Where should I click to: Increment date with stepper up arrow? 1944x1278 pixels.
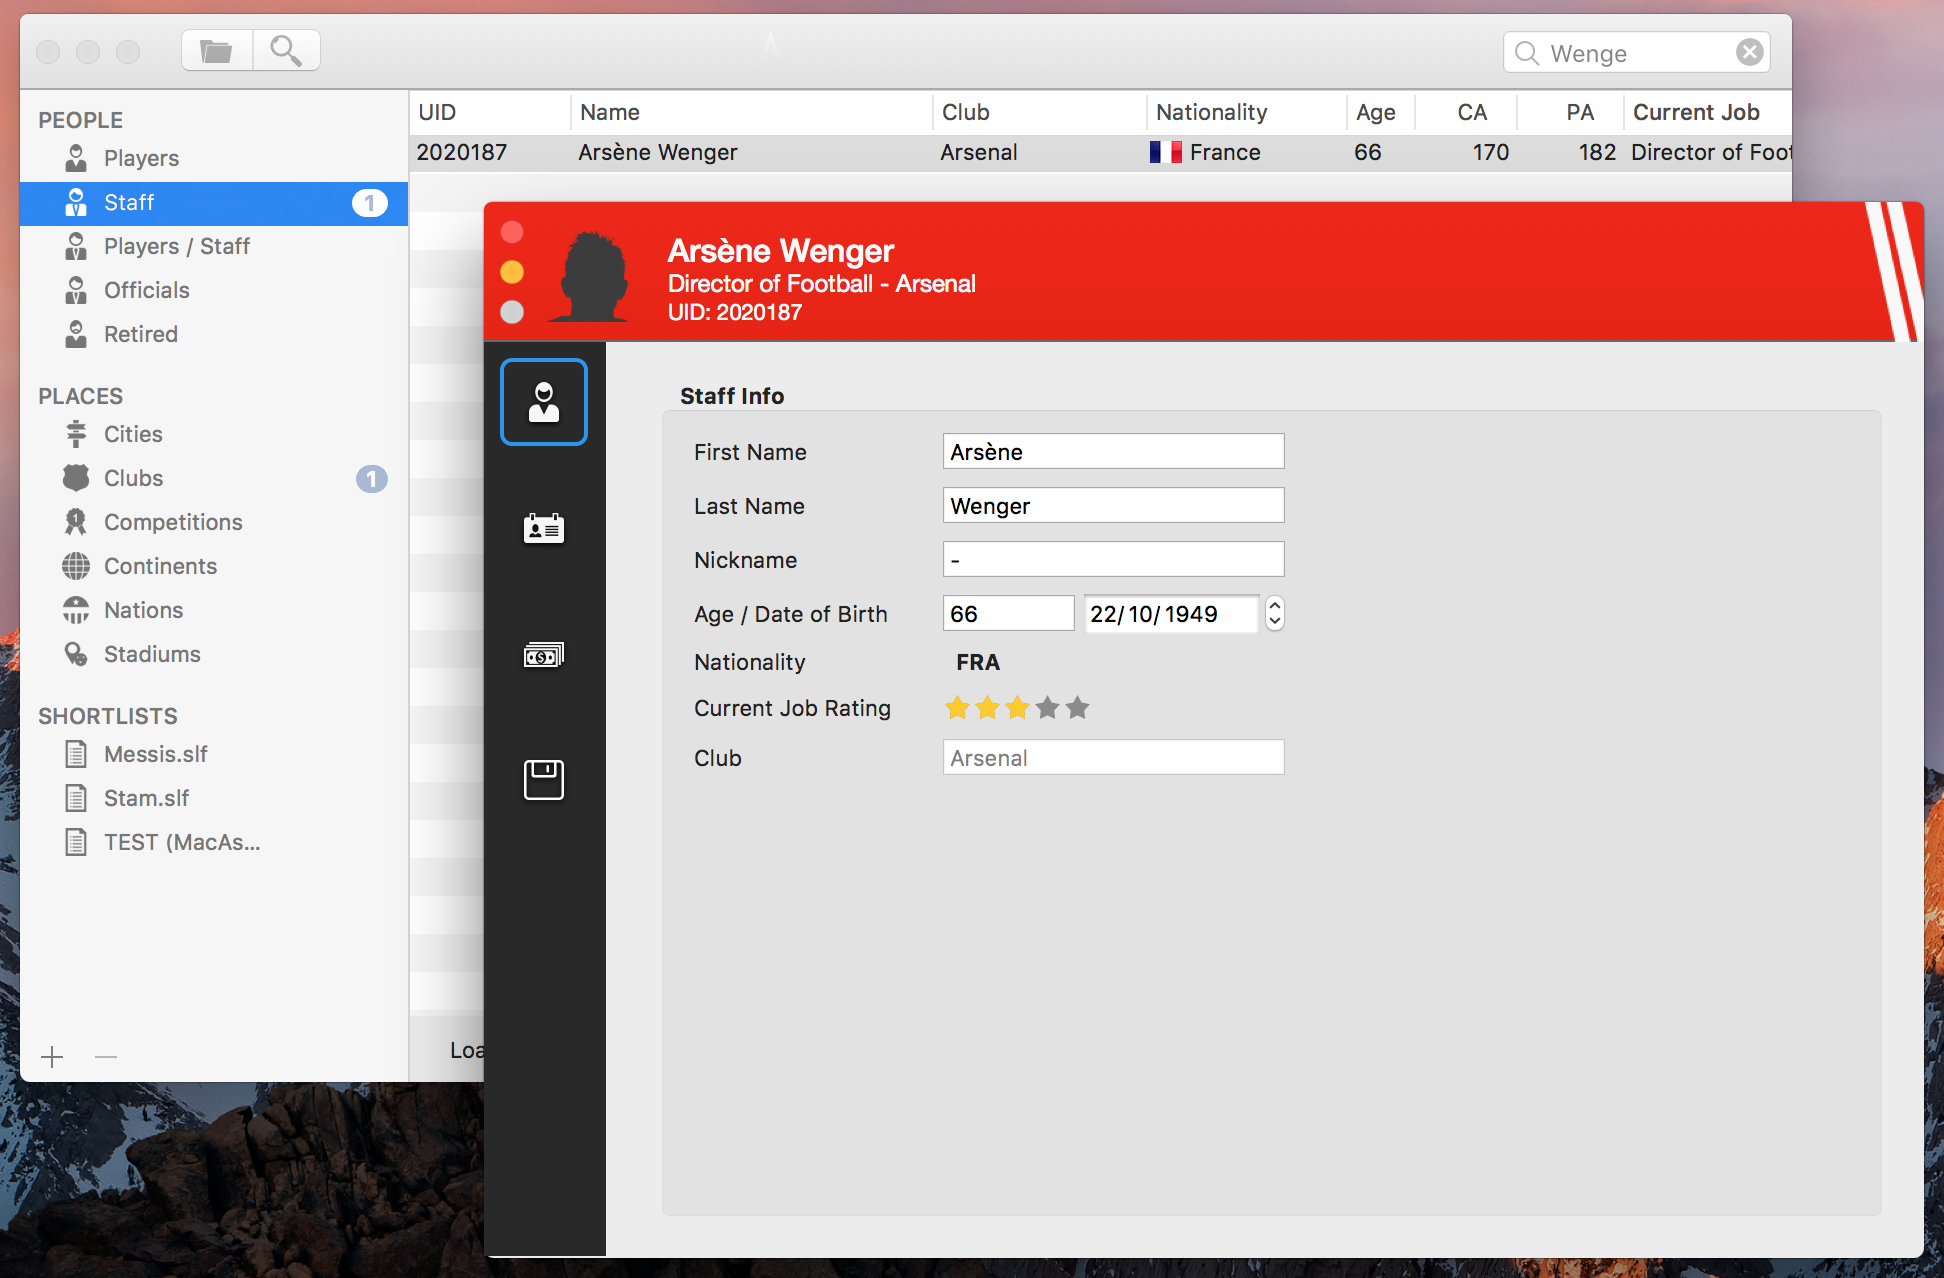click(1274, 605)
